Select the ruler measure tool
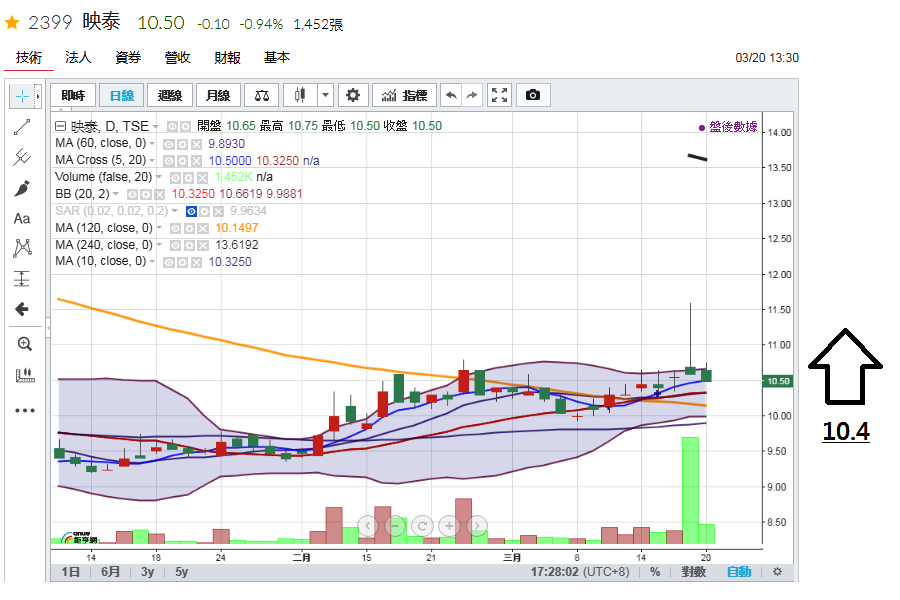900x600 pixels. point(25,376)
